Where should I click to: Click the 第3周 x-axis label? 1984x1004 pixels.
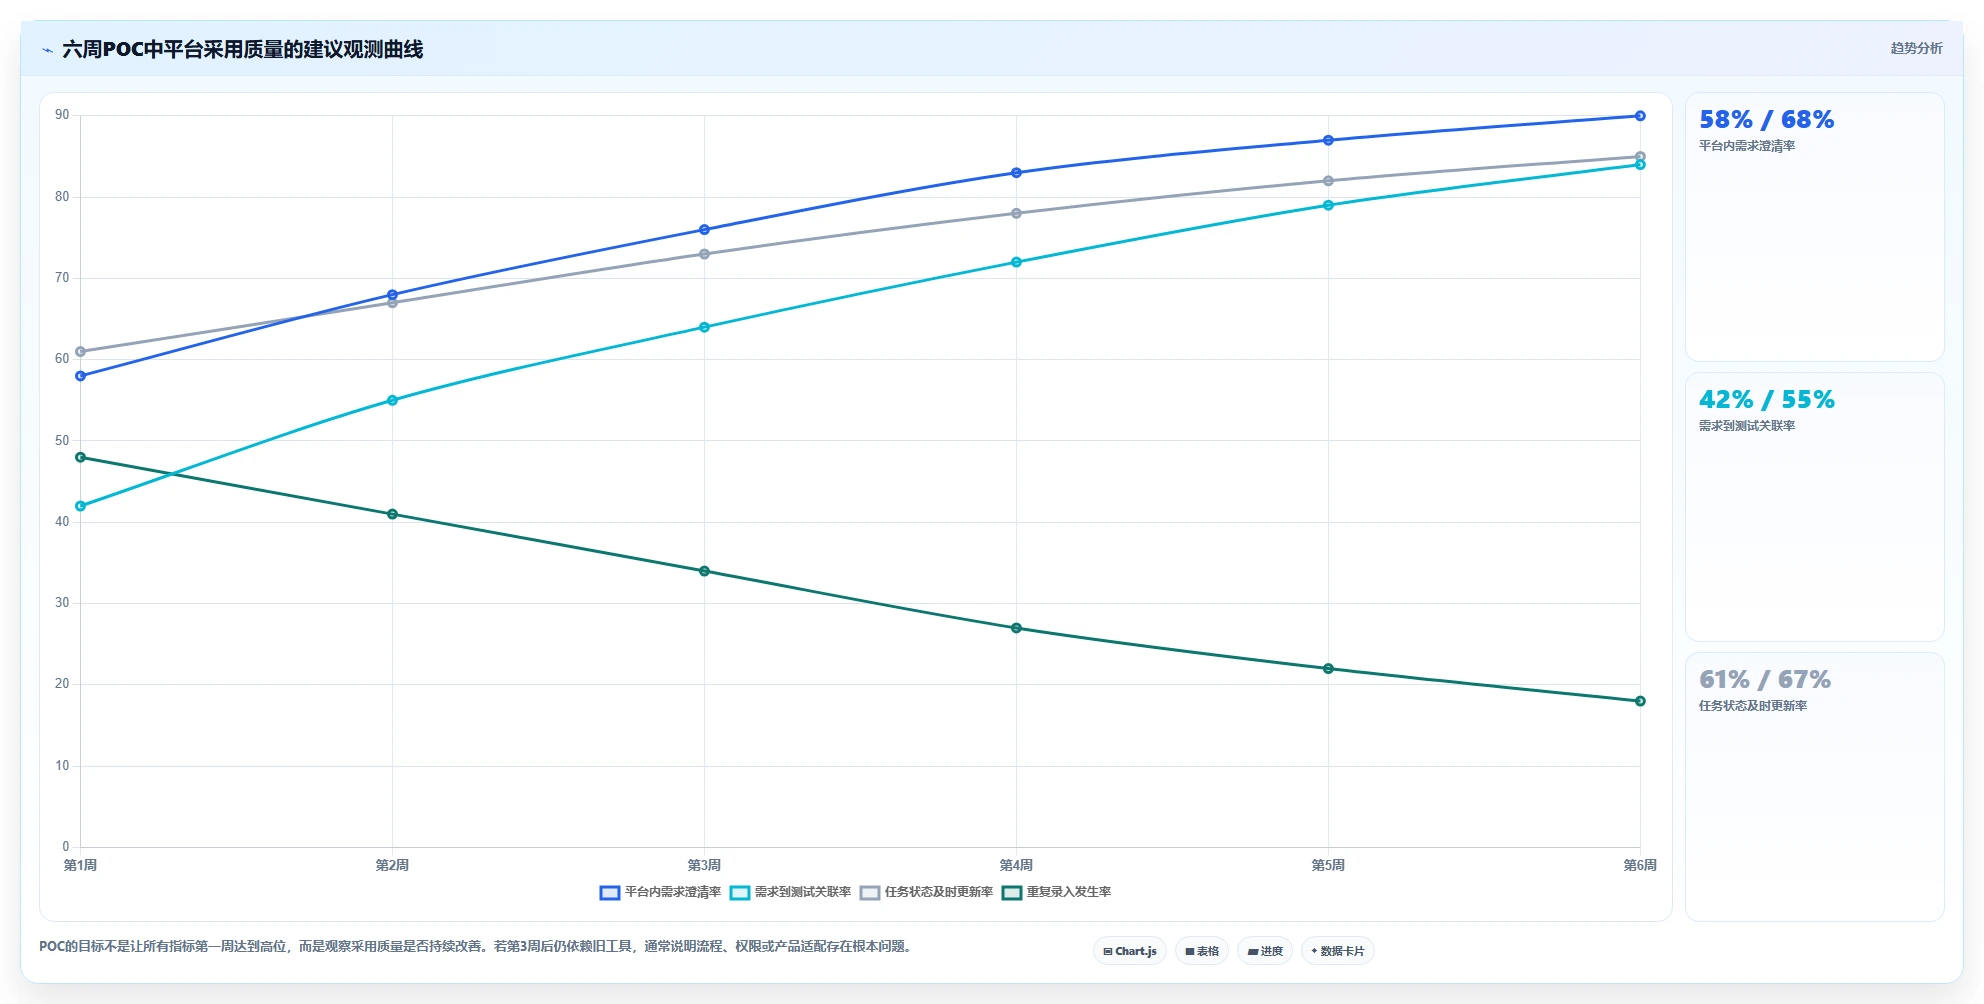[x=704, y=865]
